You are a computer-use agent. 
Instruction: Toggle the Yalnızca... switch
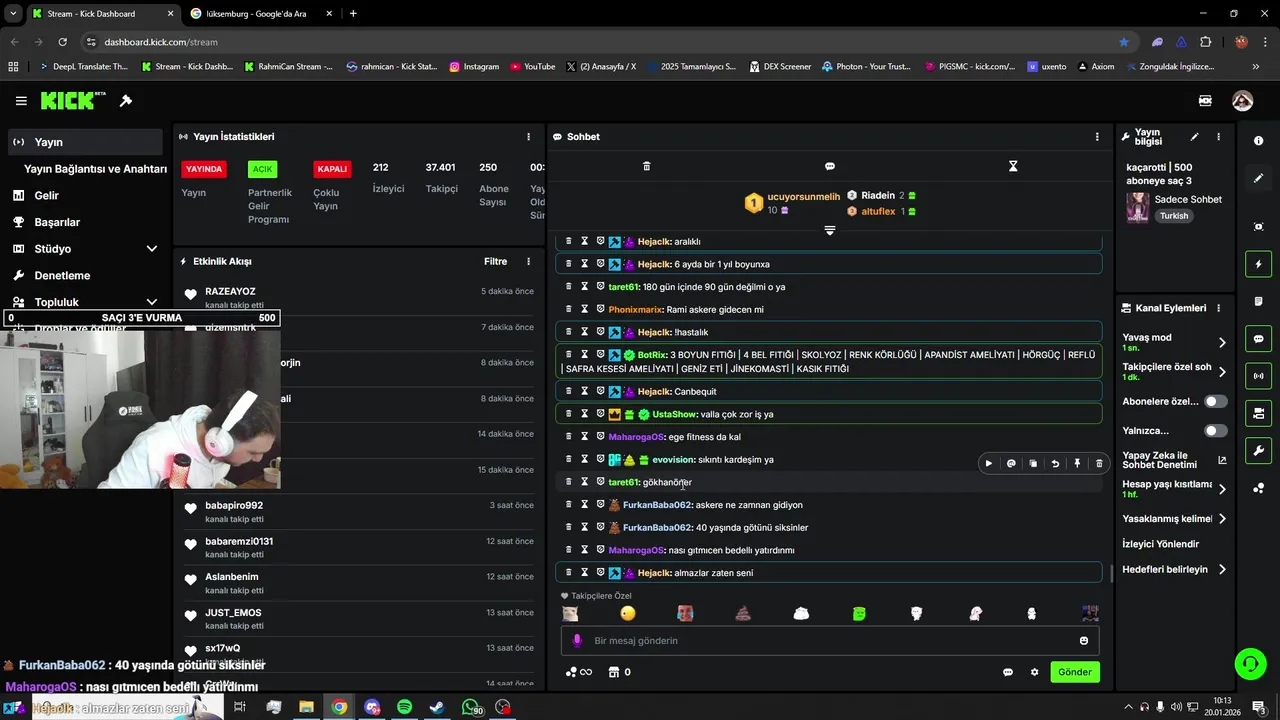click(x=1216, y=431)
